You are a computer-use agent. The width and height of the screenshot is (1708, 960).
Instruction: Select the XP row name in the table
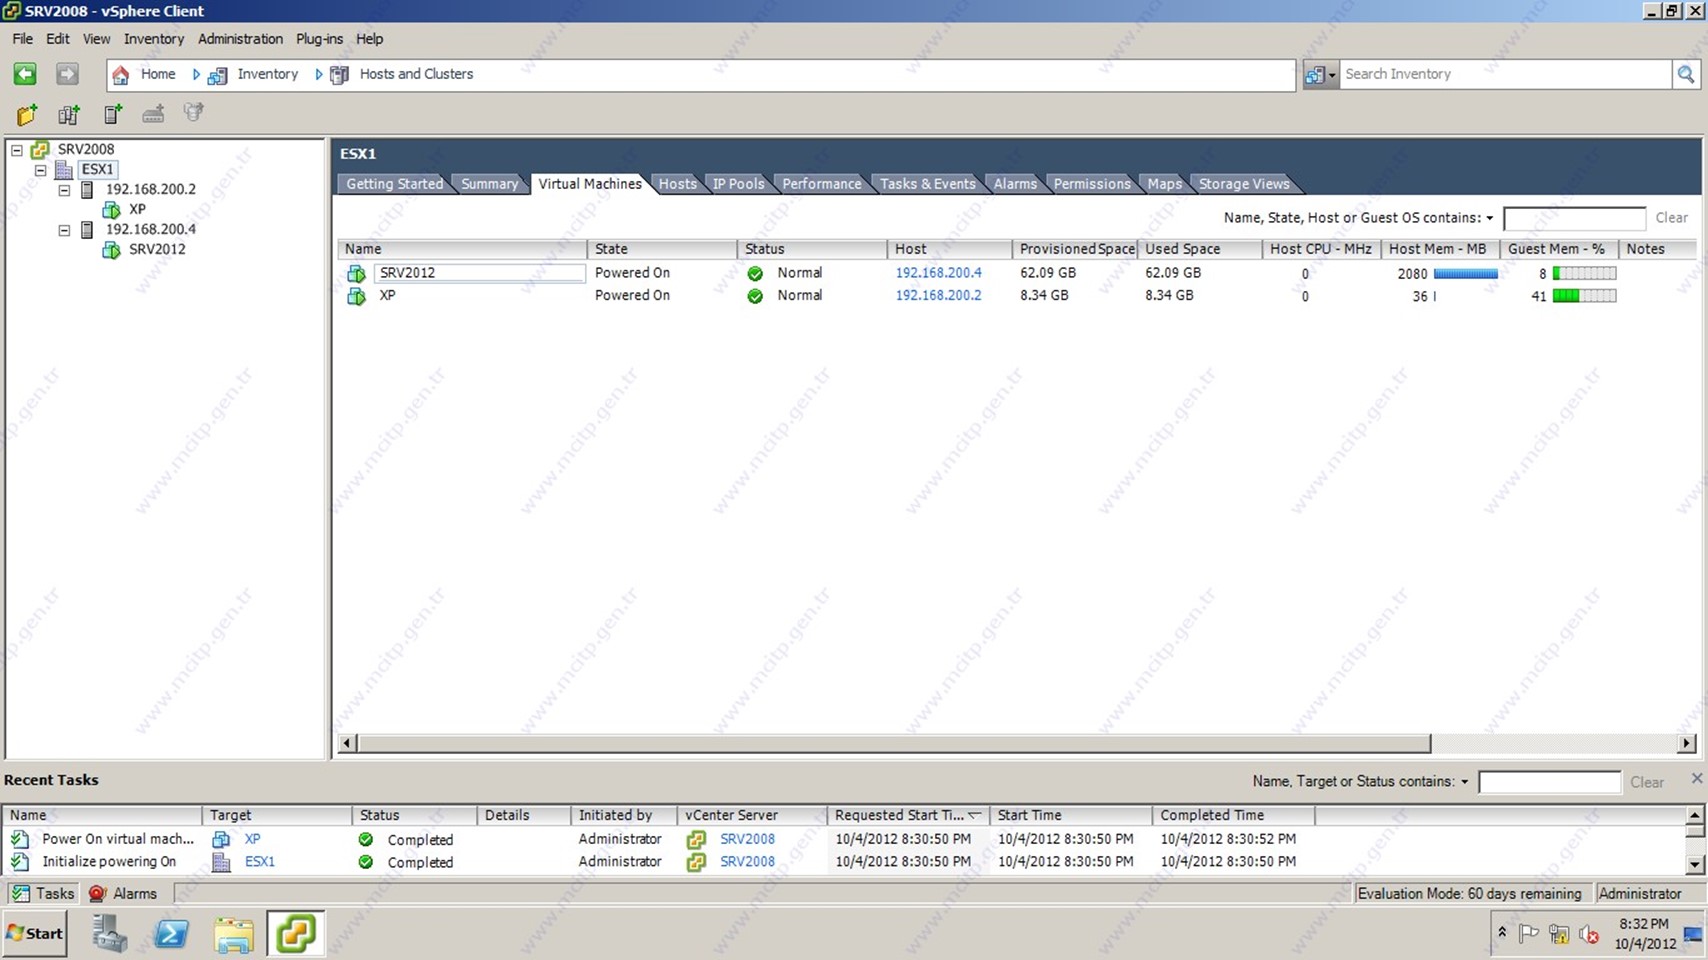point(387,296)
